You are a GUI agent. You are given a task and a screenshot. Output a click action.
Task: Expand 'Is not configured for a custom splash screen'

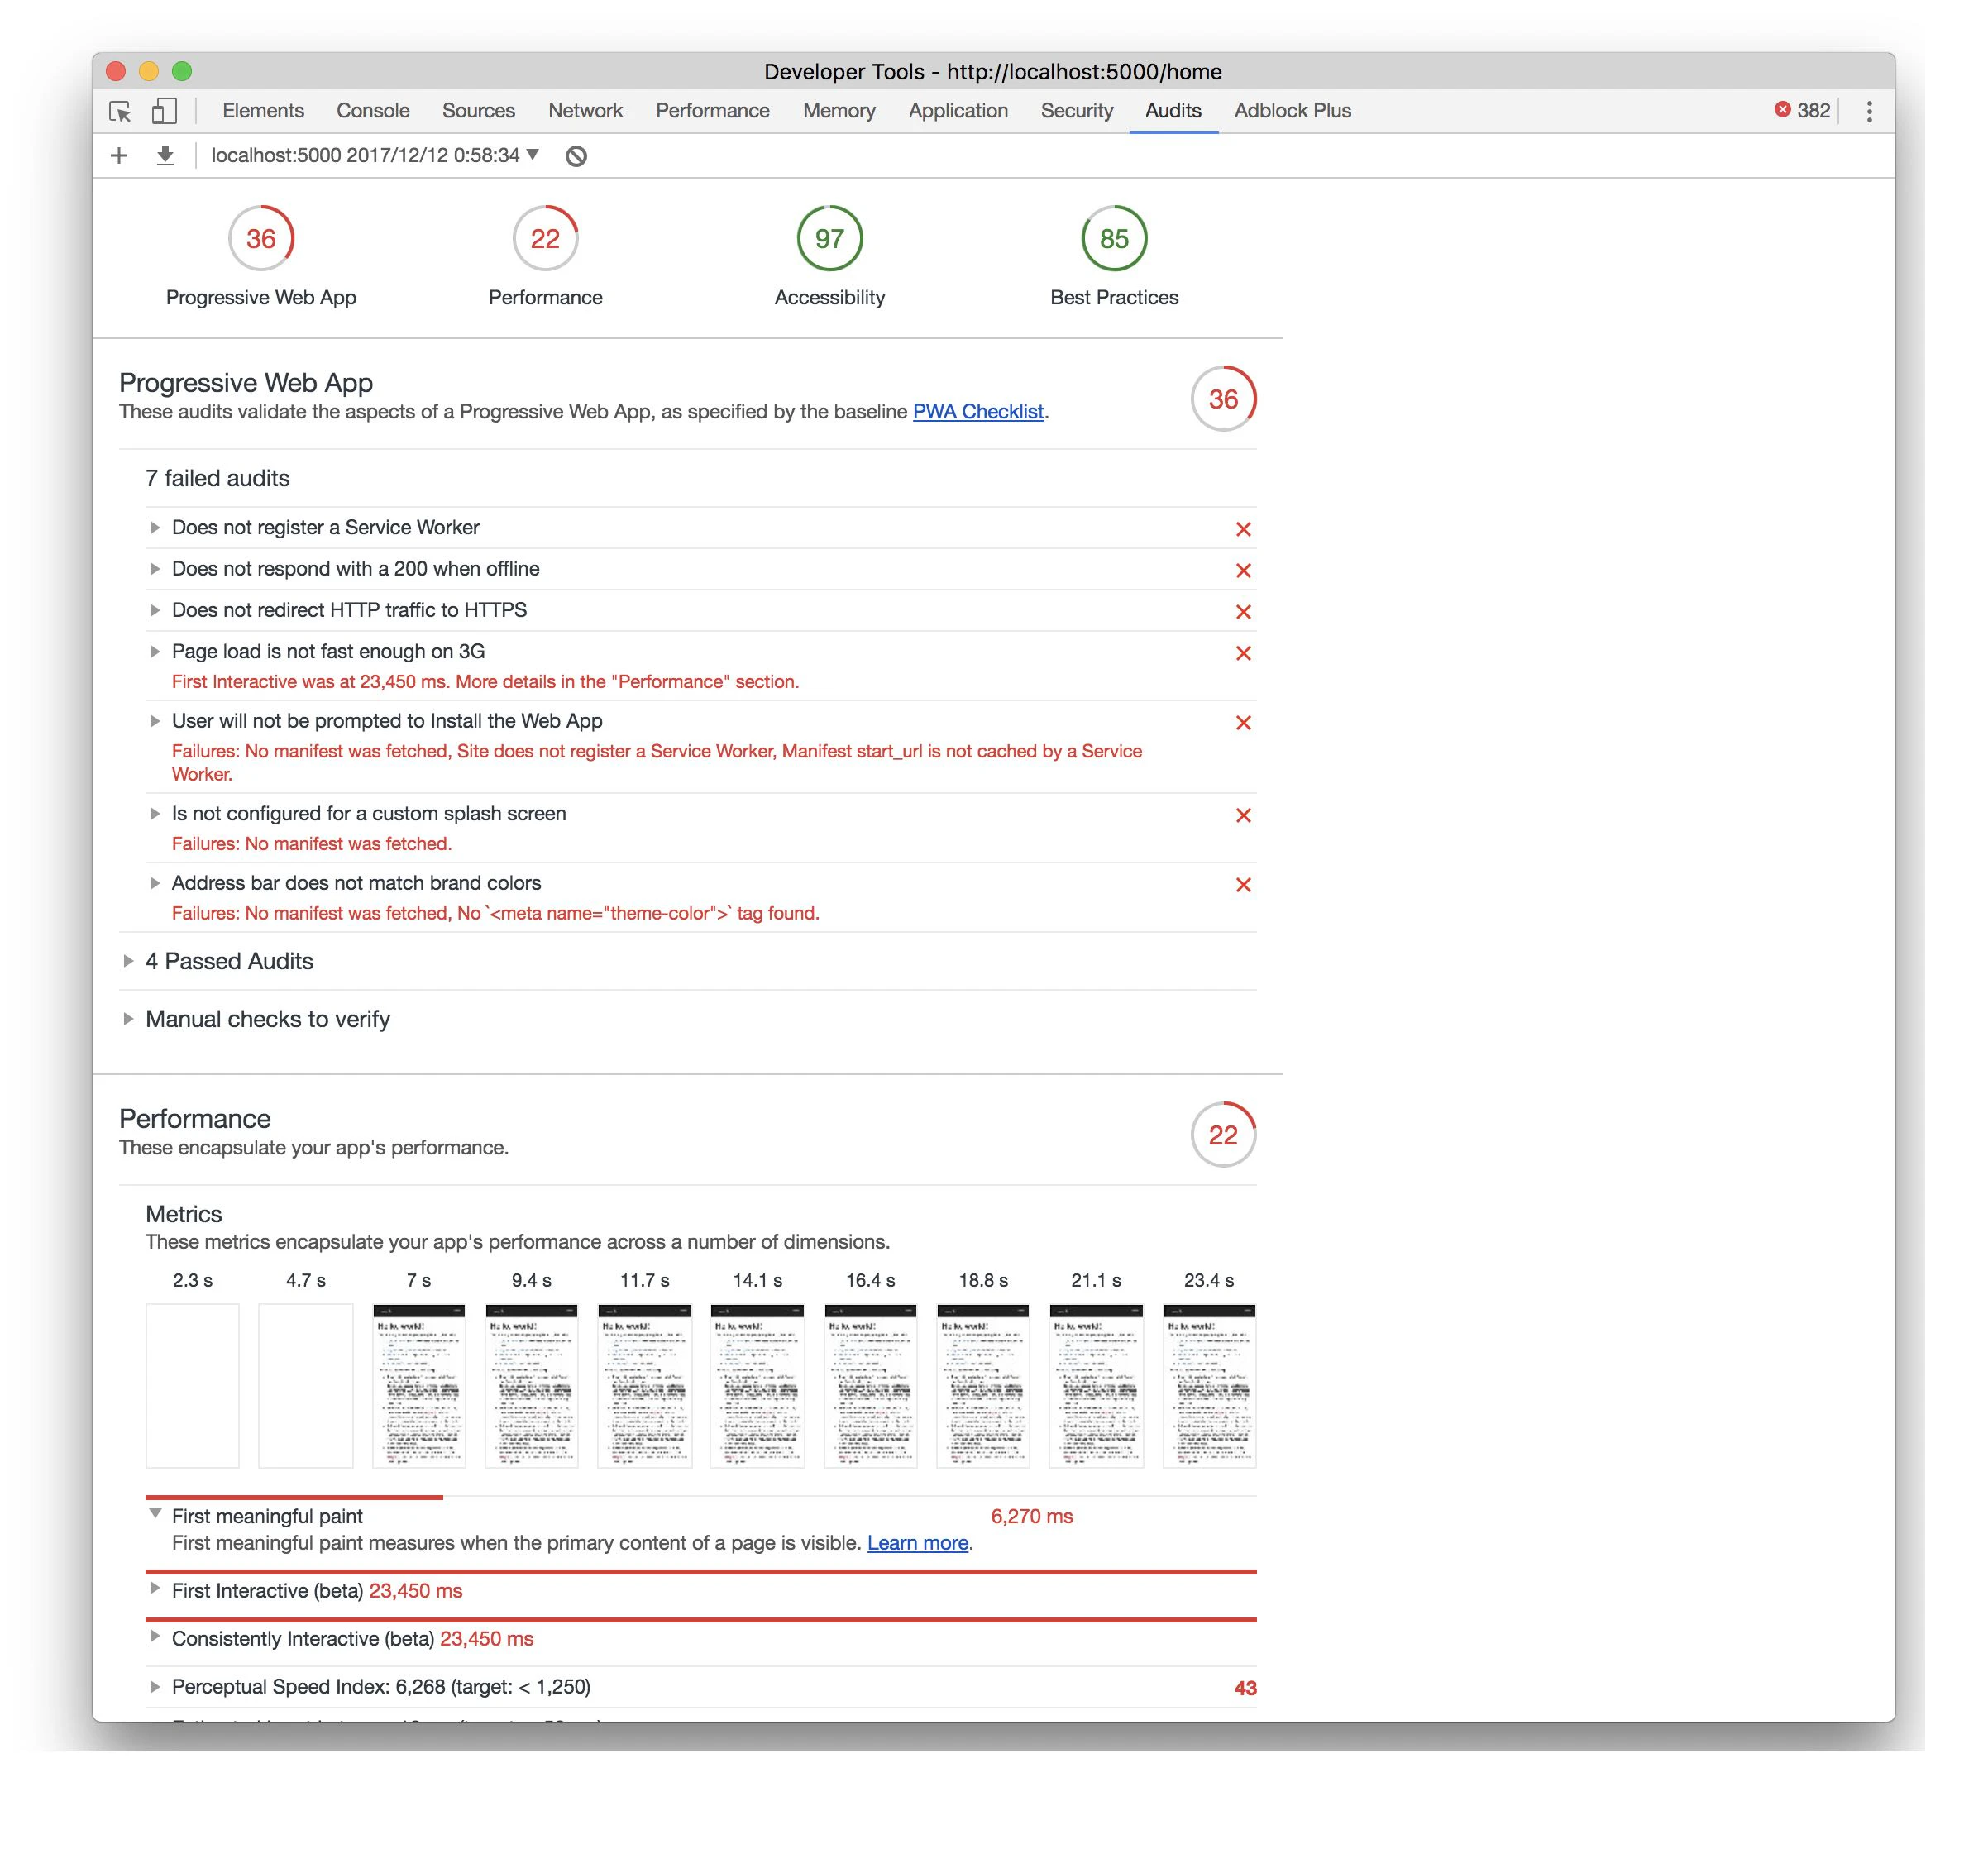154,813
